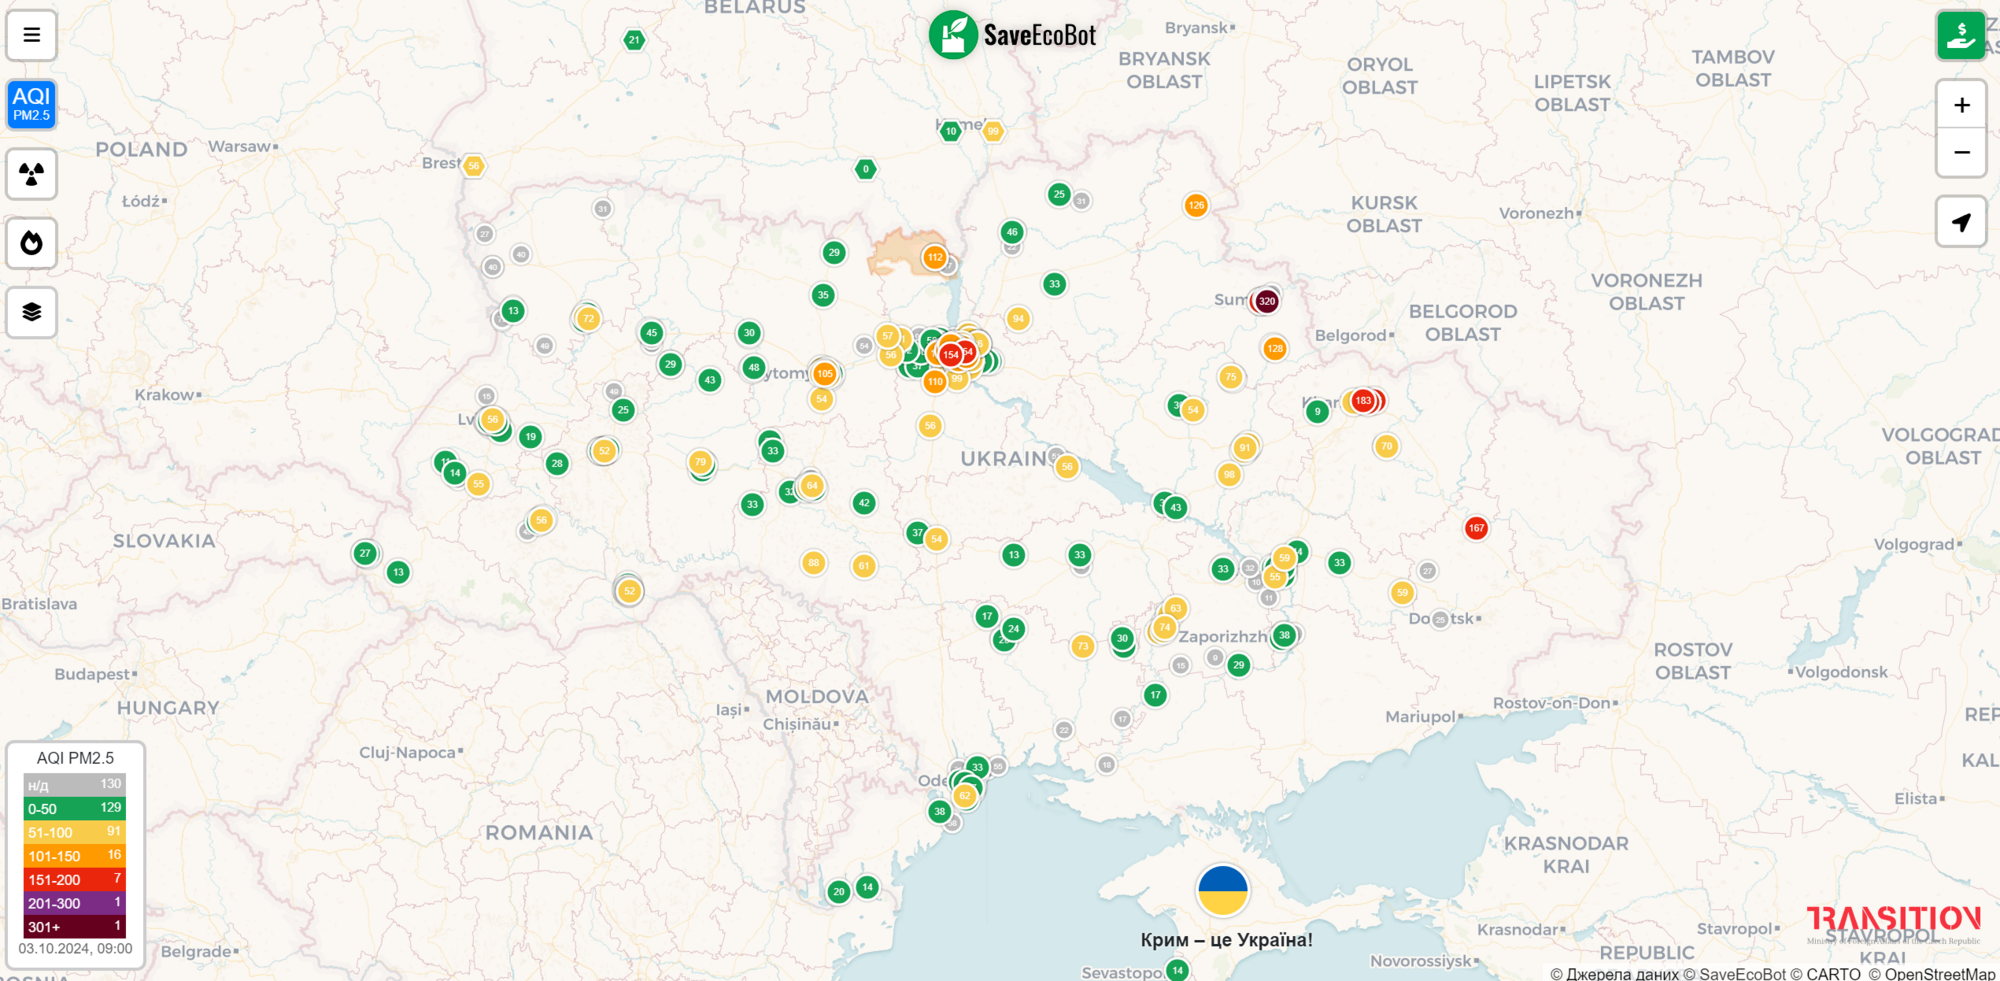Viewport: 2000px width, 981px height.
Task: Open the green 29 marker north of Zhytomyr
Action: point(834,253)
